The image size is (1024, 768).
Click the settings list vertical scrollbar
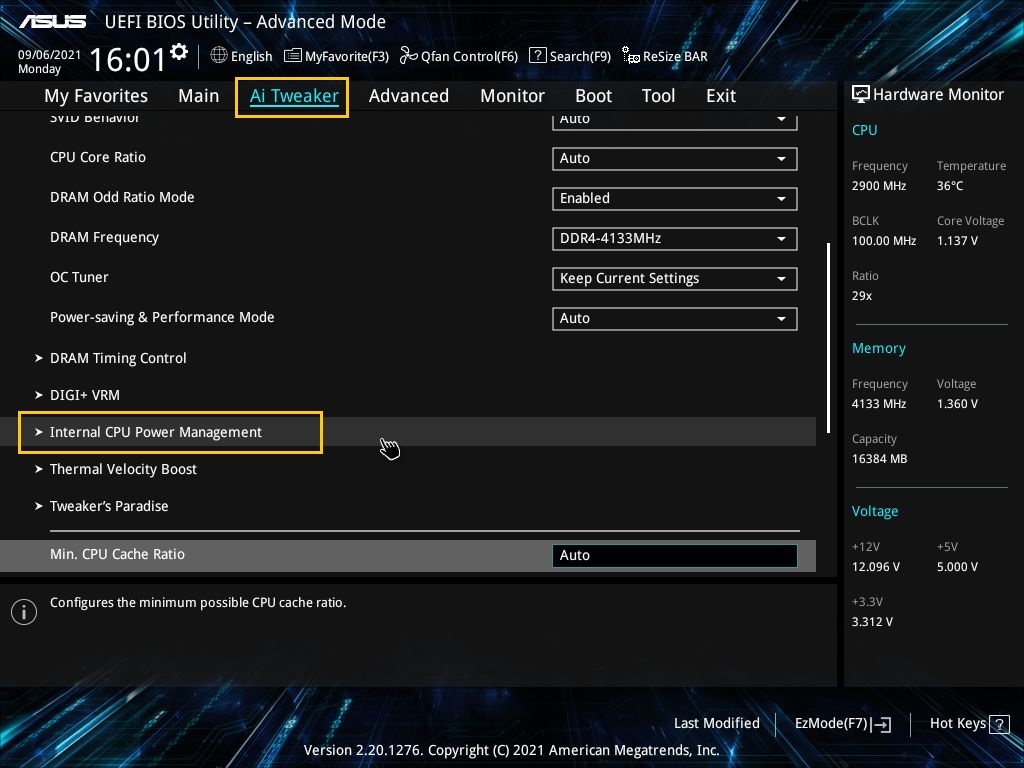pyautogui.click(x=828, y=338)
